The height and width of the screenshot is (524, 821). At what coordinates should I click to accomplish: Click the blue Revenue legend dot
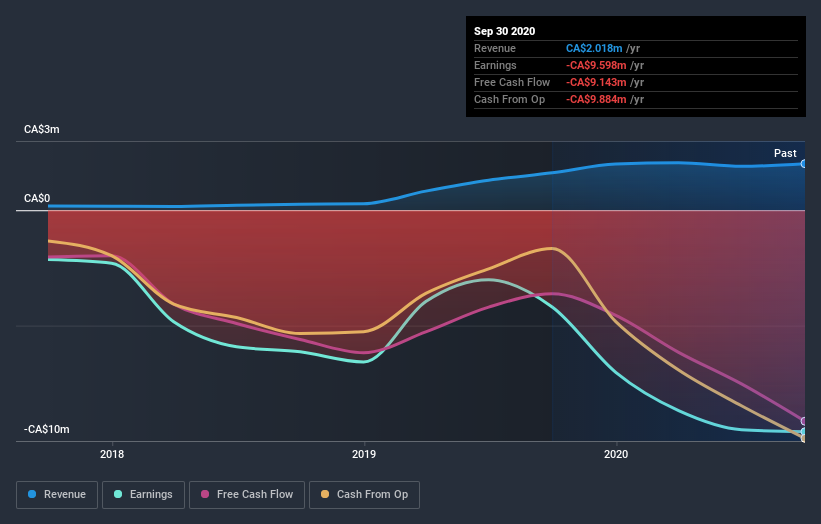tap(32, 494)
